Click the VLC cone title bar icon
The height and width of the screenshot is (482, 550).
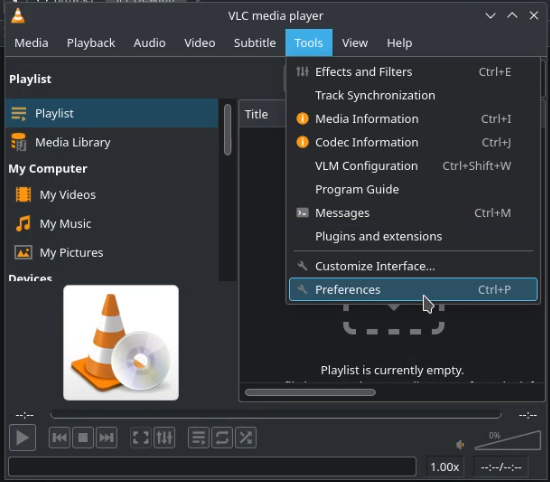click(x=18, y=15)
